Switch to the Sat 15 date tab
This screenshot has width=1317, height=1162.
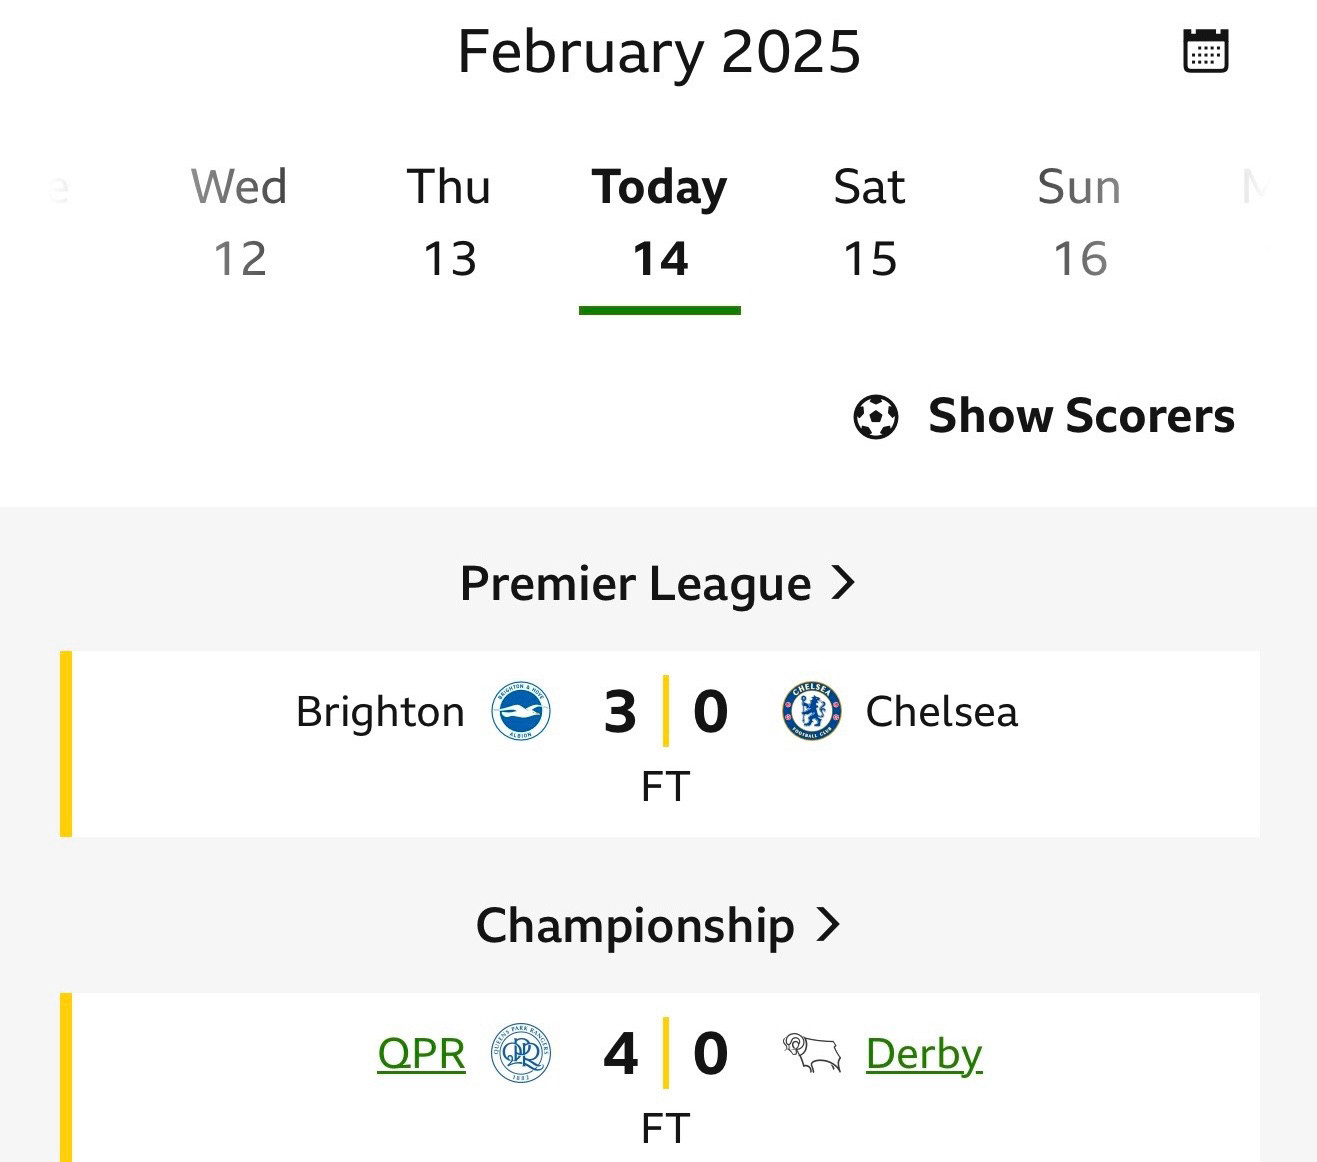(870, 222)
